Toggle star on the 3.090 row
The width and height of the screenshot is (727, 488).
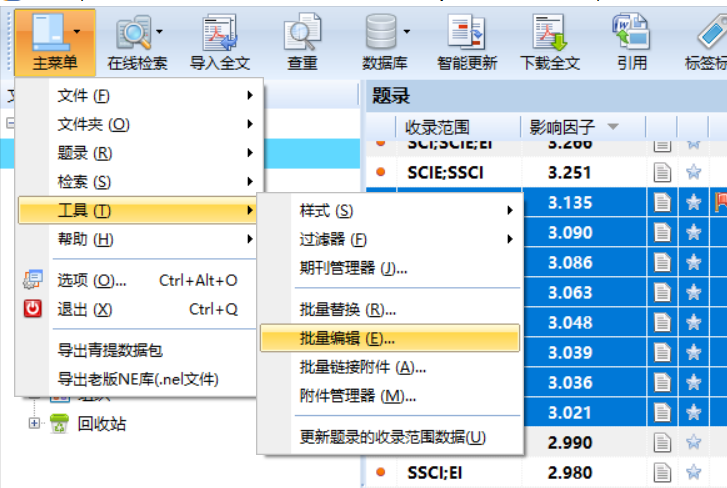coord(694,232)
